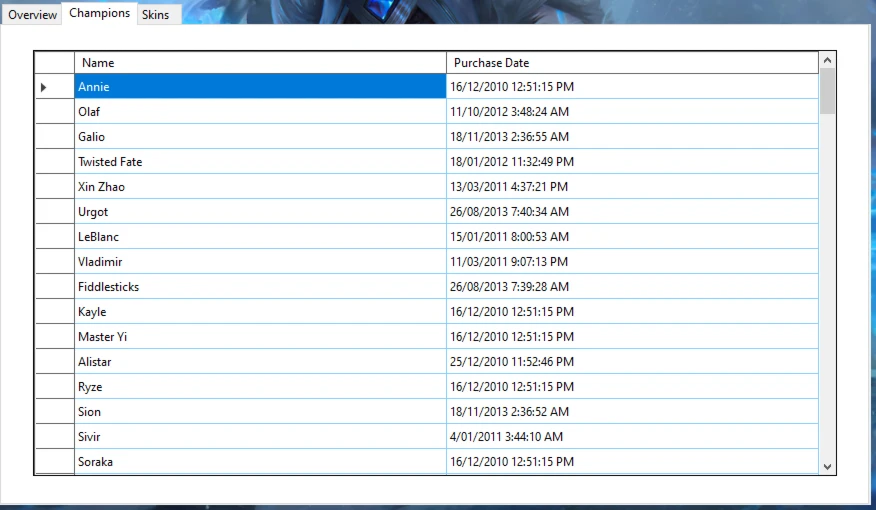876x510 pixels.
Task: Select the Urgot row header
Action: pos(54,212)
